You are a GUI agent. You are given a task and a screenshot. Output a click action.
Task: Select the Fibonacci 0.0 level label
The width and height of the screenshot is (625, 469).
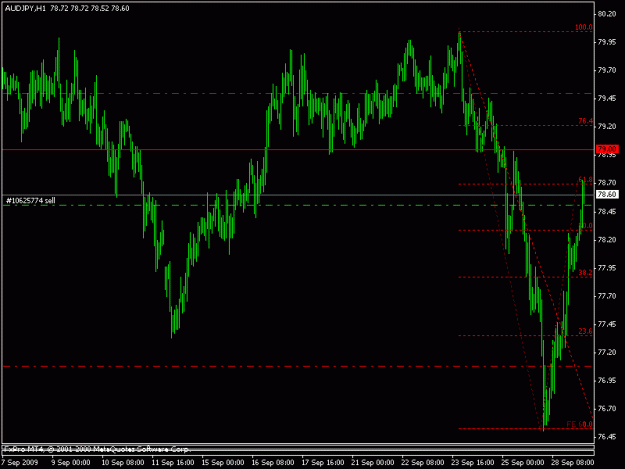(587, 424)
